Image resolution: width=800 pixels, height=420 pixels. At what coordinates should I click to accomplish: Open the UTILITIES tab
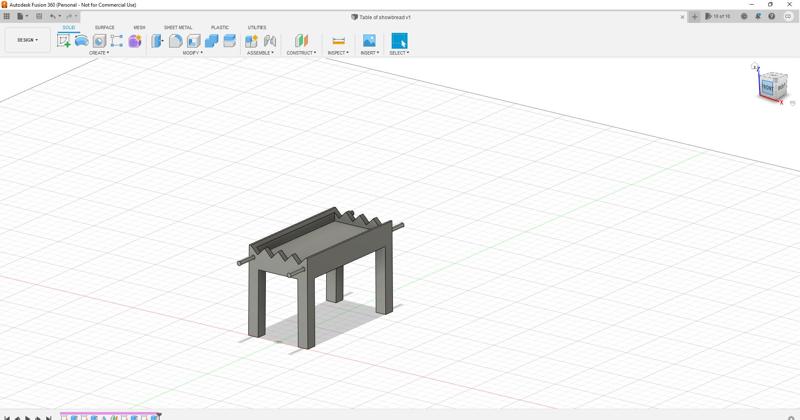tap(257, 28)
